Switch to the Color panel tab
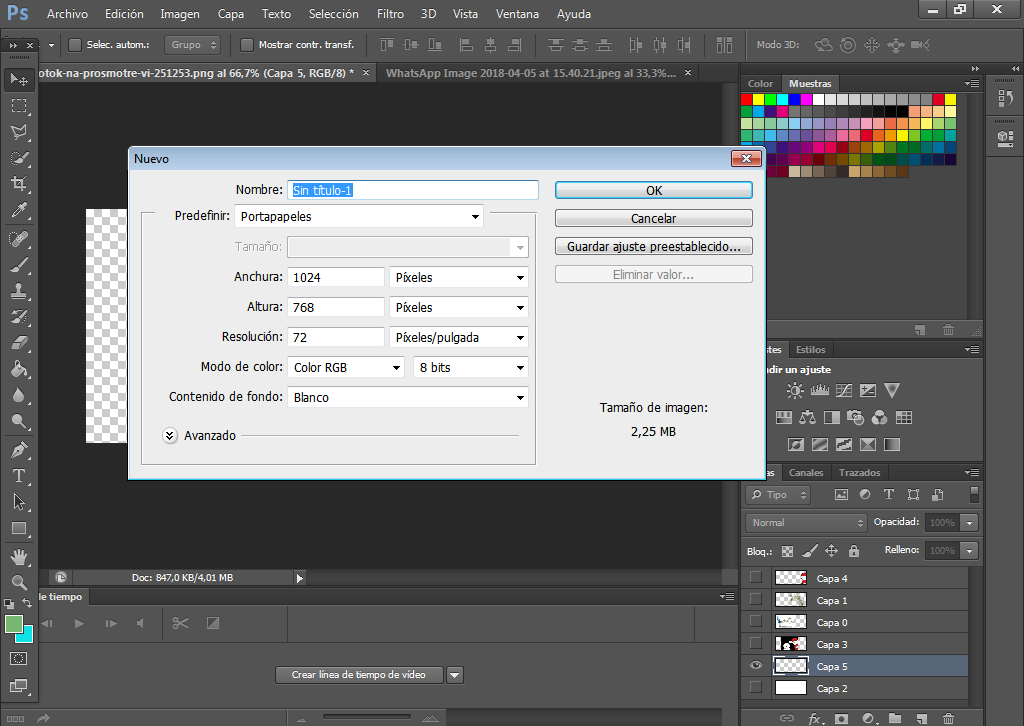 pos(760,84)
